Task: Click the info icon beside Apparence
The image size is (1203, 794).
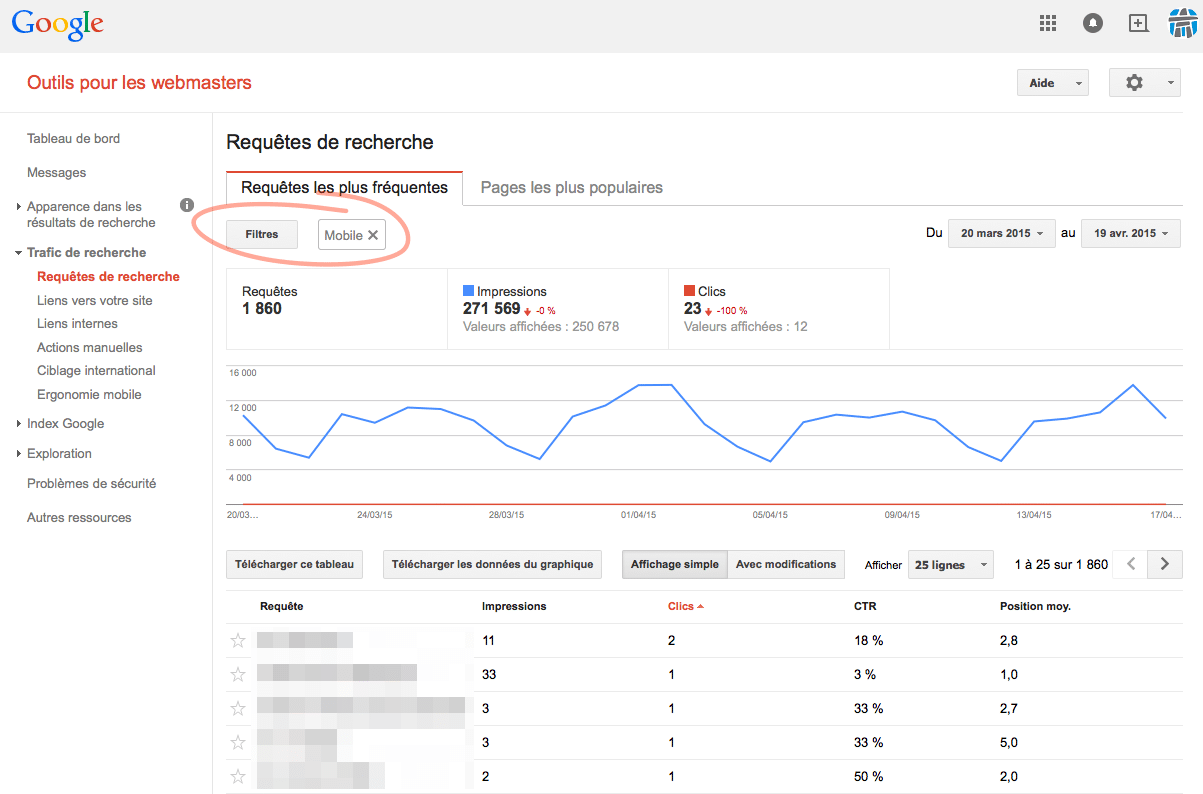Action: 186,206
